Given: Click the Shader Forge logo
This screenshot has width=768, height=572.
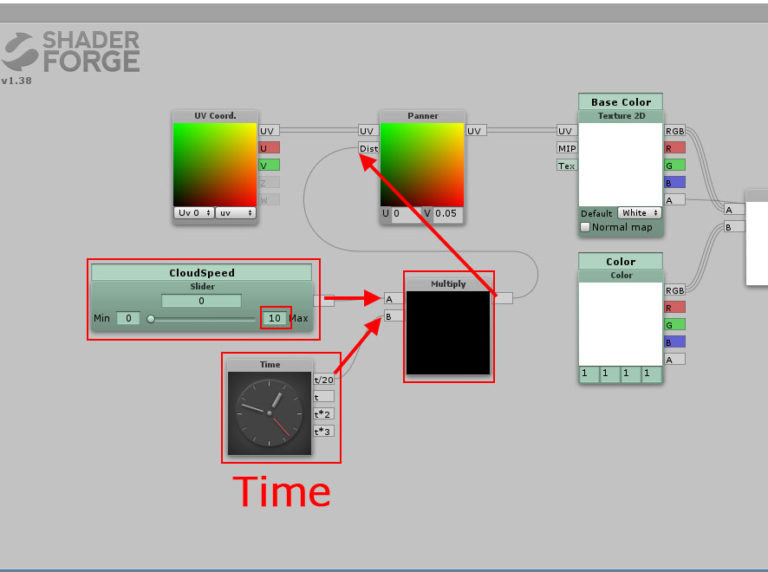Looking at the screenshot, I should pyautogui.click(x=71, y=53).
